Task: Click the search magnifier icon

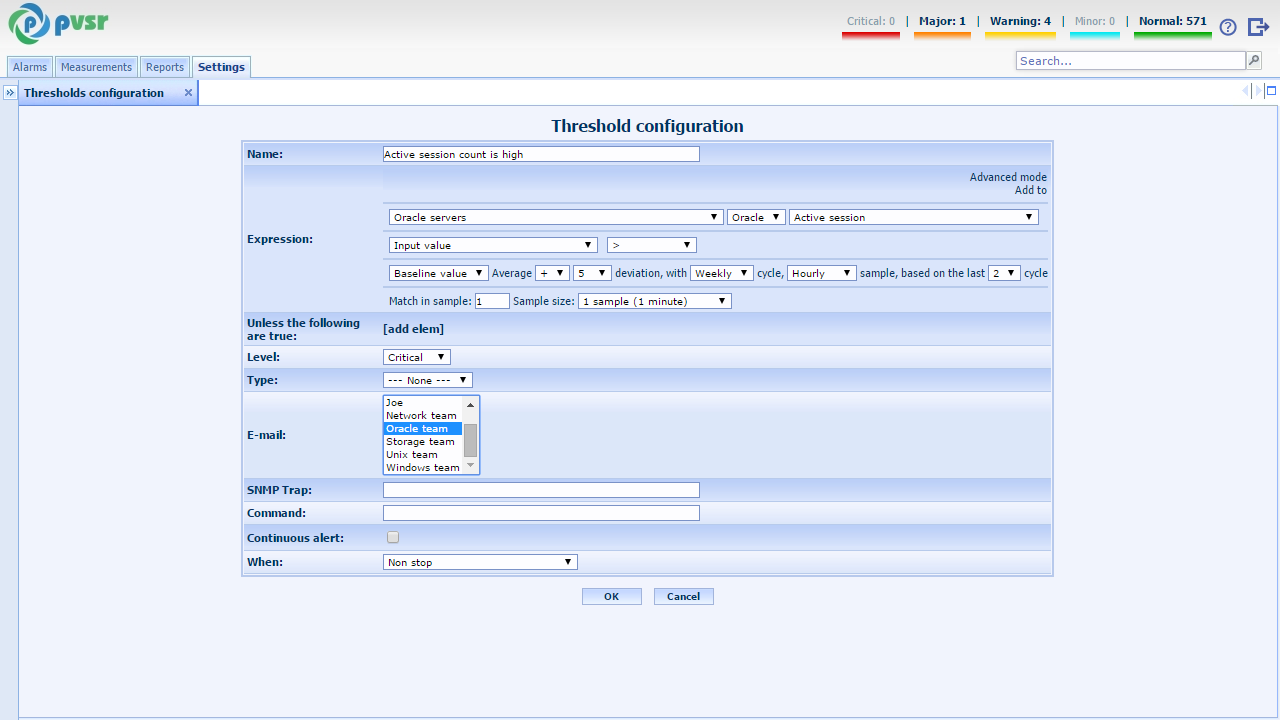Action: pos(1253,61)
